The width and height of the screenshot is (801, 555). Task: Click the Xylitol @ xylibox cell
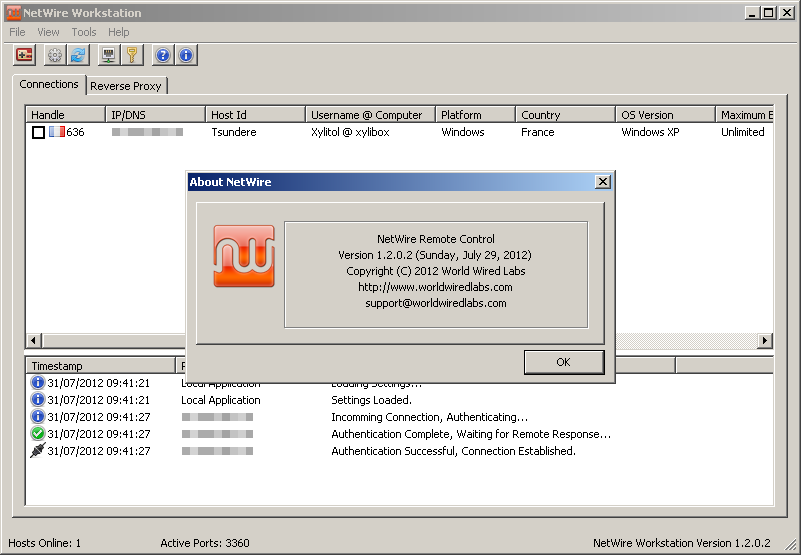pyautogui.click(x=350, y=132)
